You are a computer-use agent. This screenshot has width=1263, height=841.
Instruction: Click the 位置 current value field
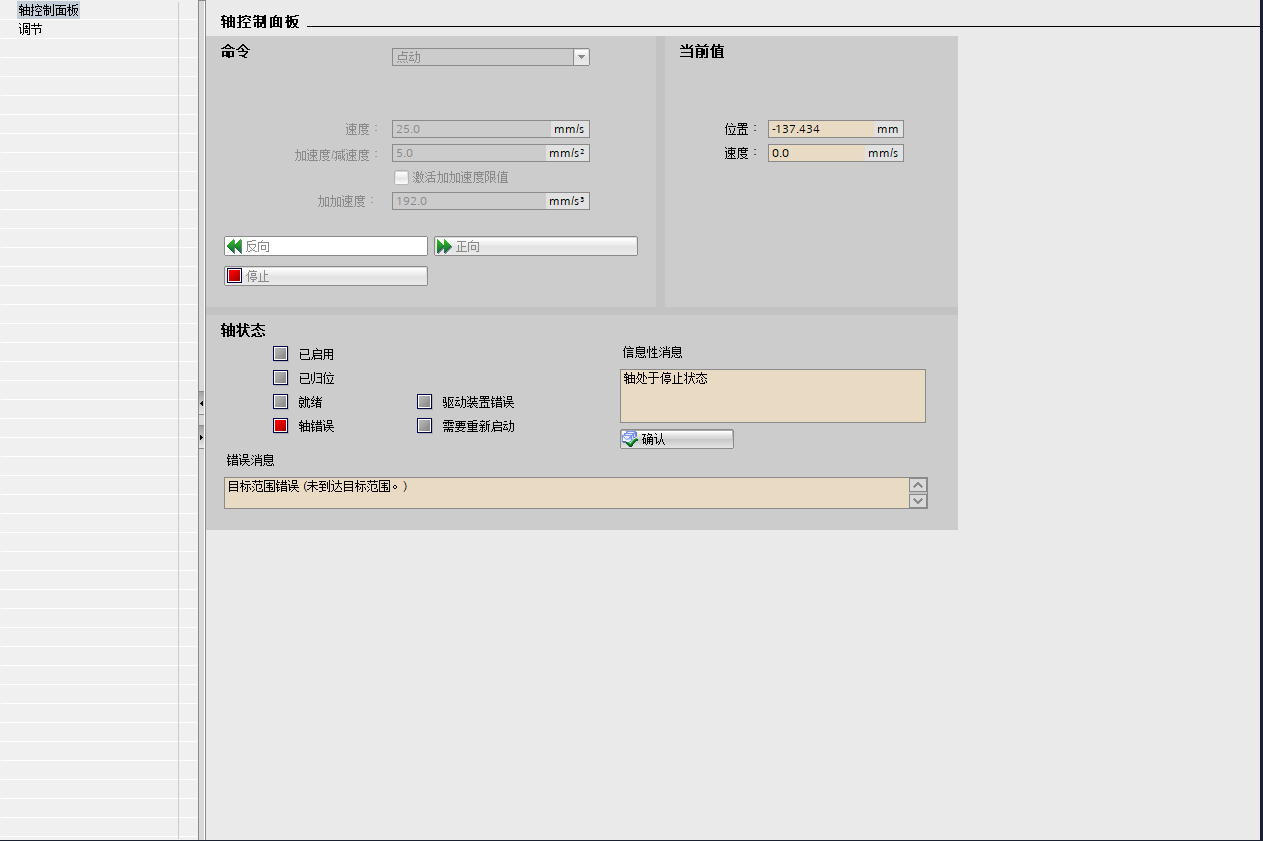820,129
